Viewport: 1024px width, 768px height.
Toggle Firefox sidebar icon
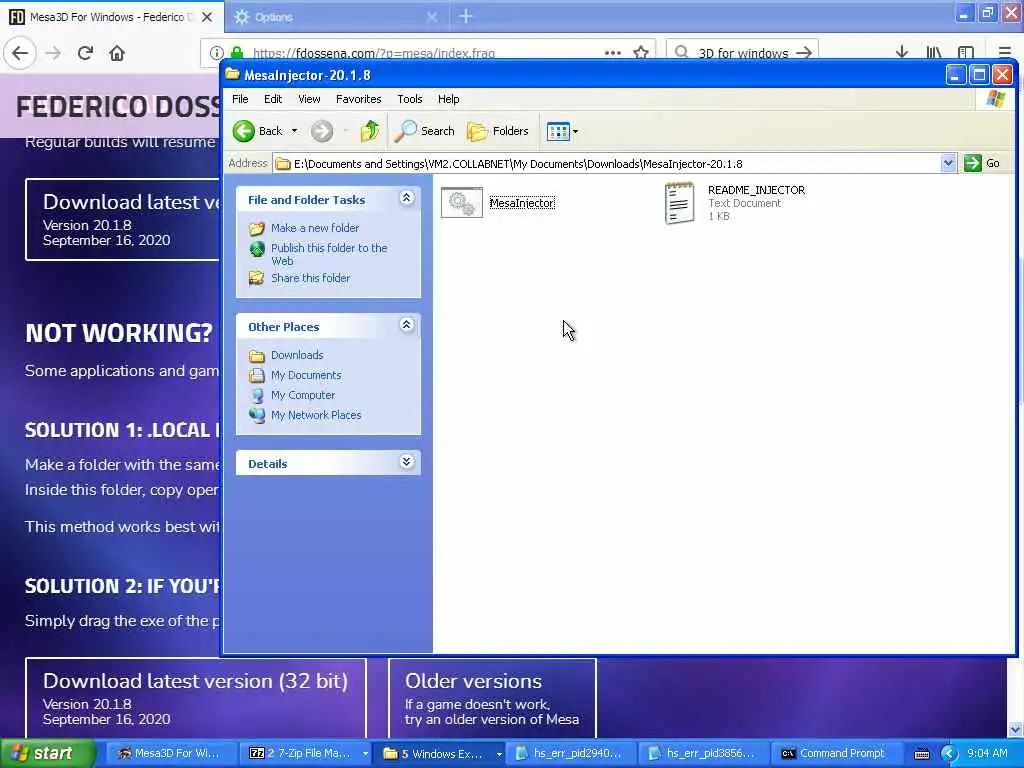tap(966, 52)
